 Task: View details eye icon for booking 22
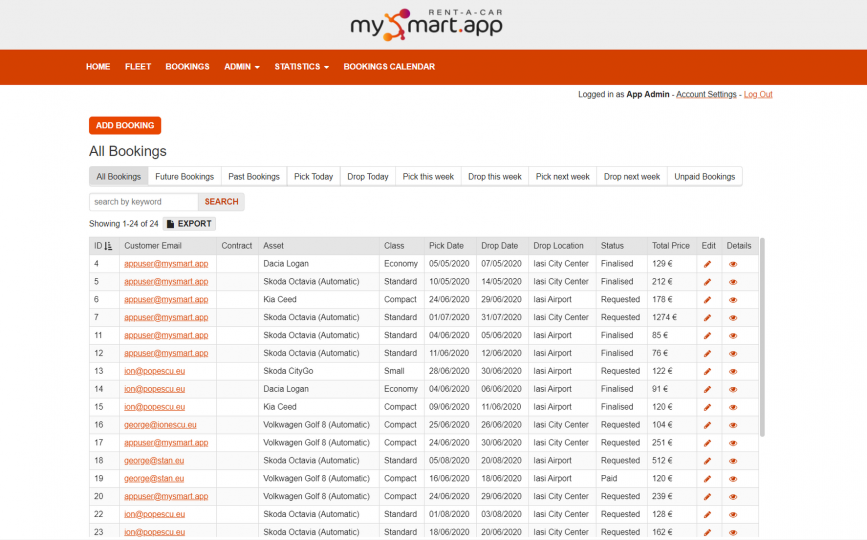coord(733,515)
